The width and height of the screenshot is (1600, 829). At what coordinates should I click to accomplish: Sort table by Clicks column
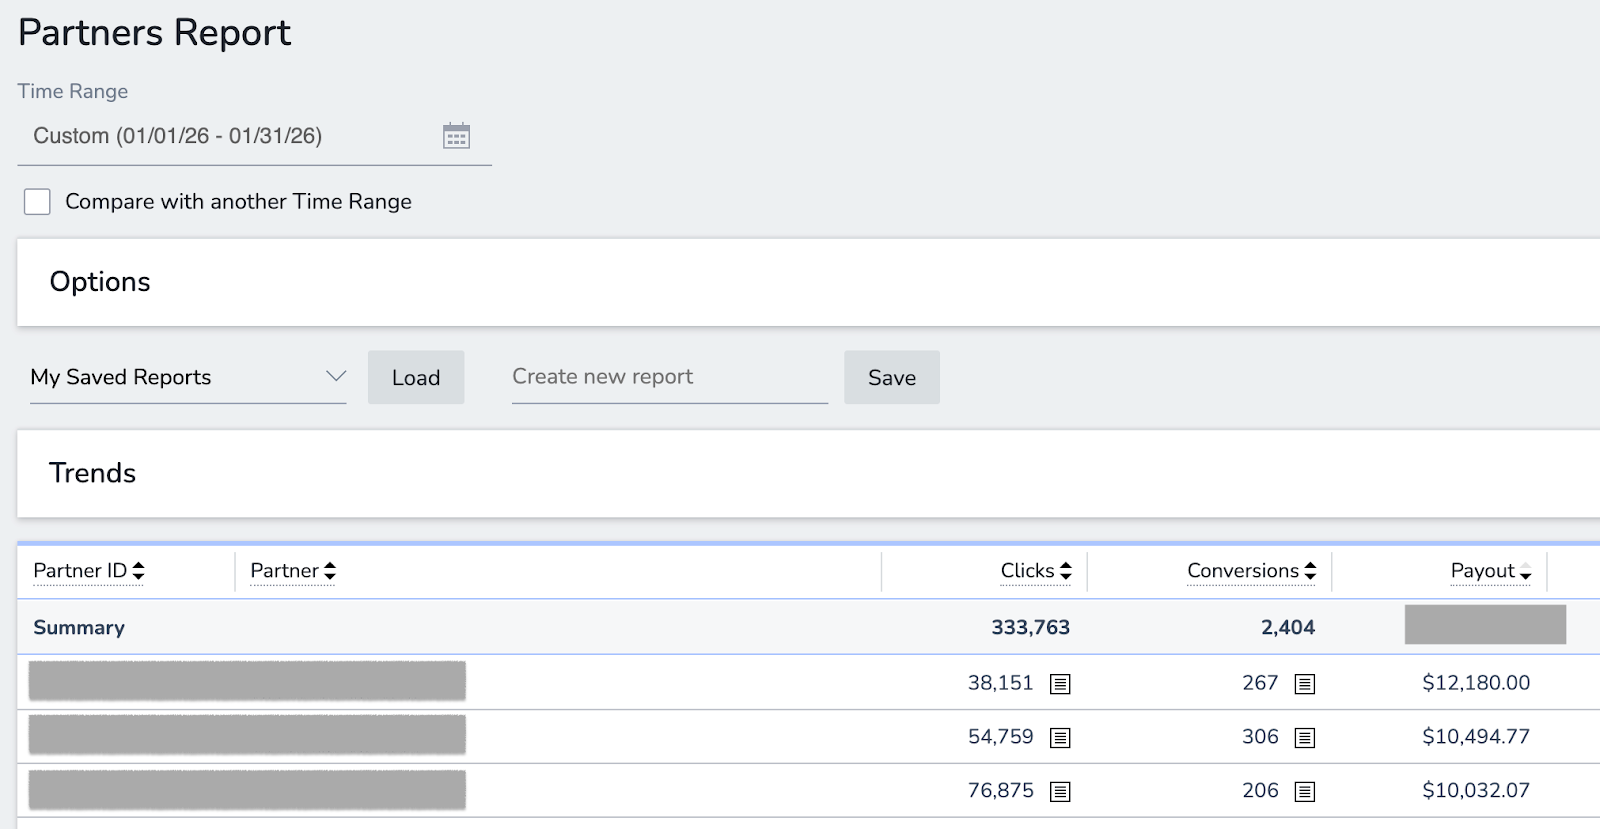pyautogui.click(x=1036, y=571)
